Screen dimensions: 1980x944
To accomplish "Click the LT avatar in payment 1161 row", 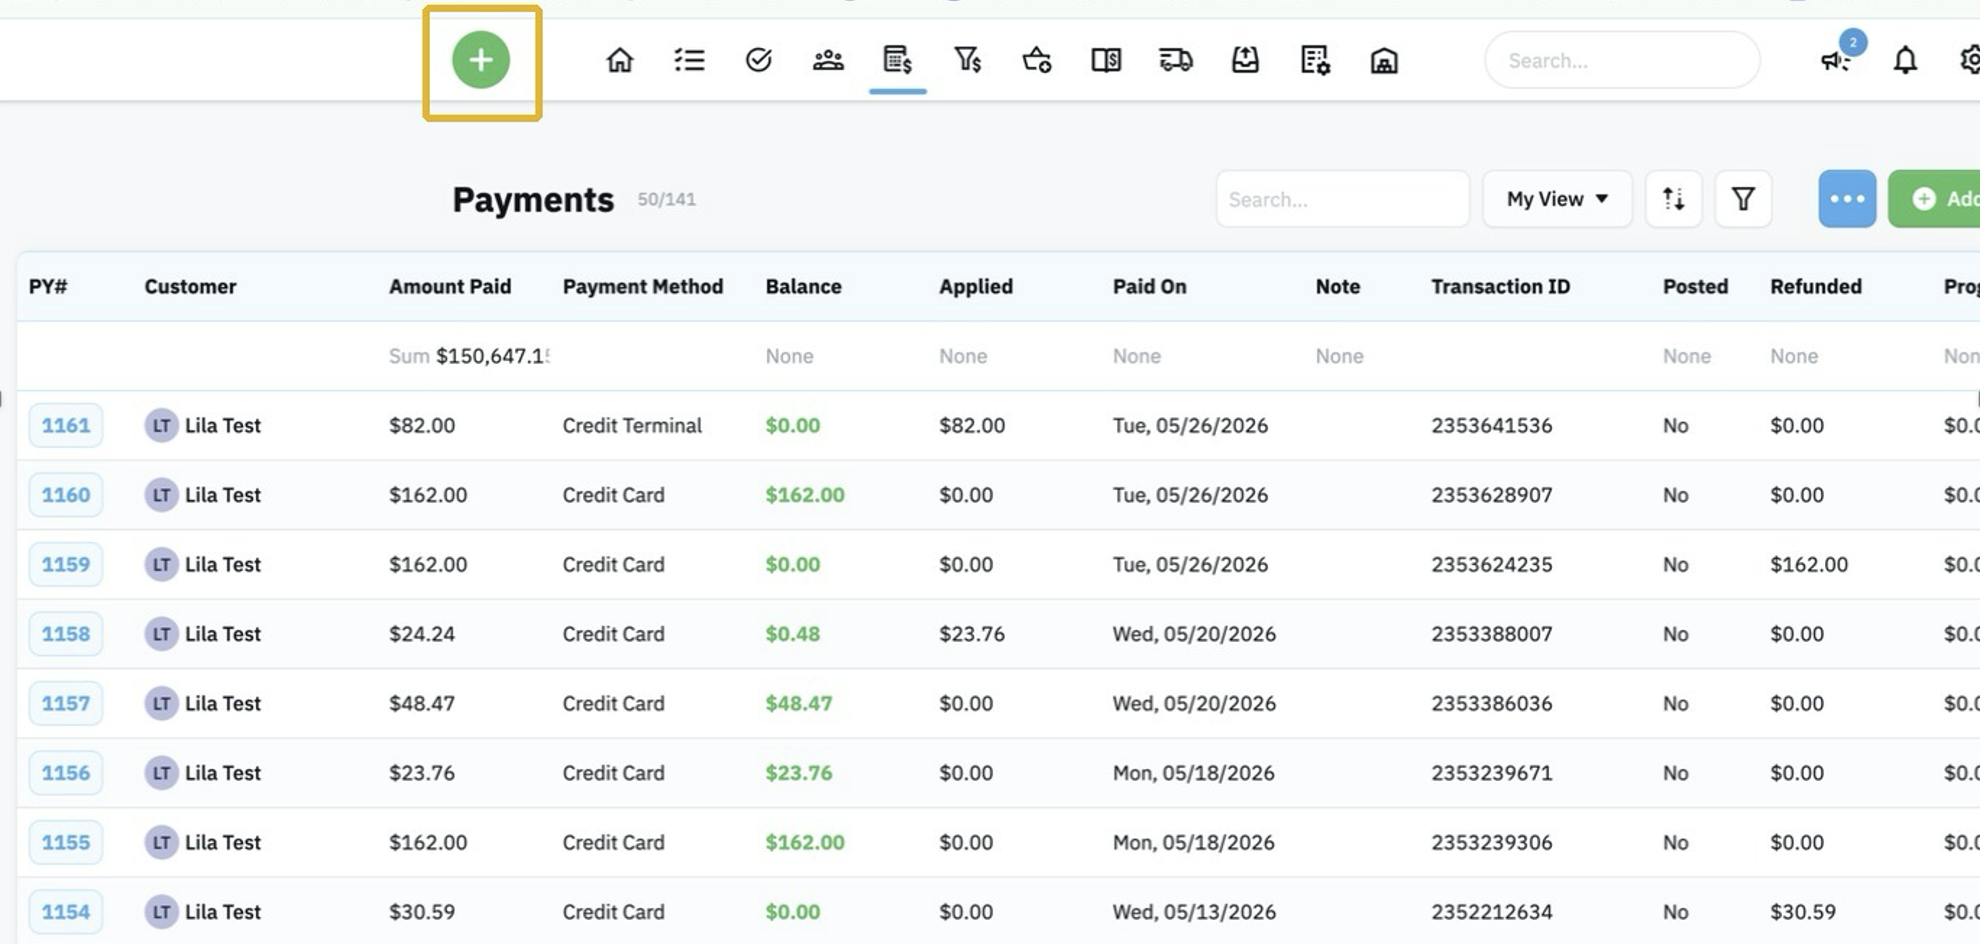I will click(x=161, y=425).
